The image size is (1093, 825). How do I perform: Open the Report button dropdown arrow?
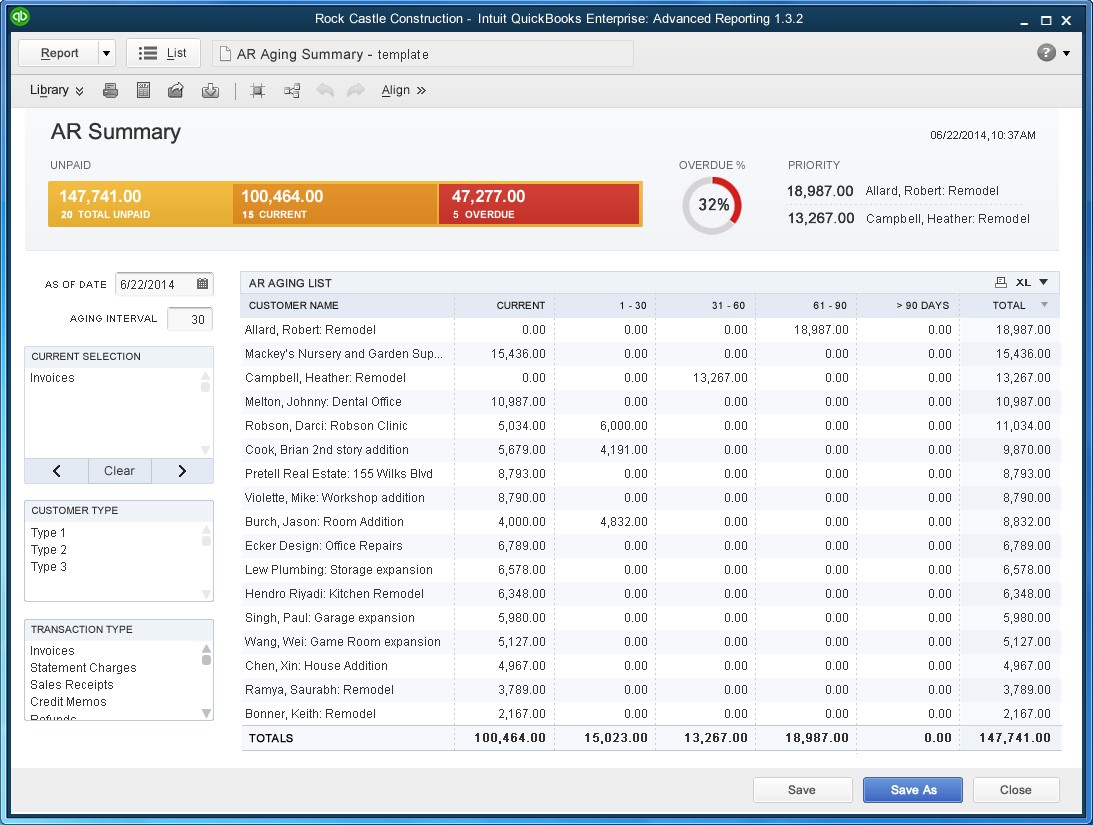(x=106, y=53)
